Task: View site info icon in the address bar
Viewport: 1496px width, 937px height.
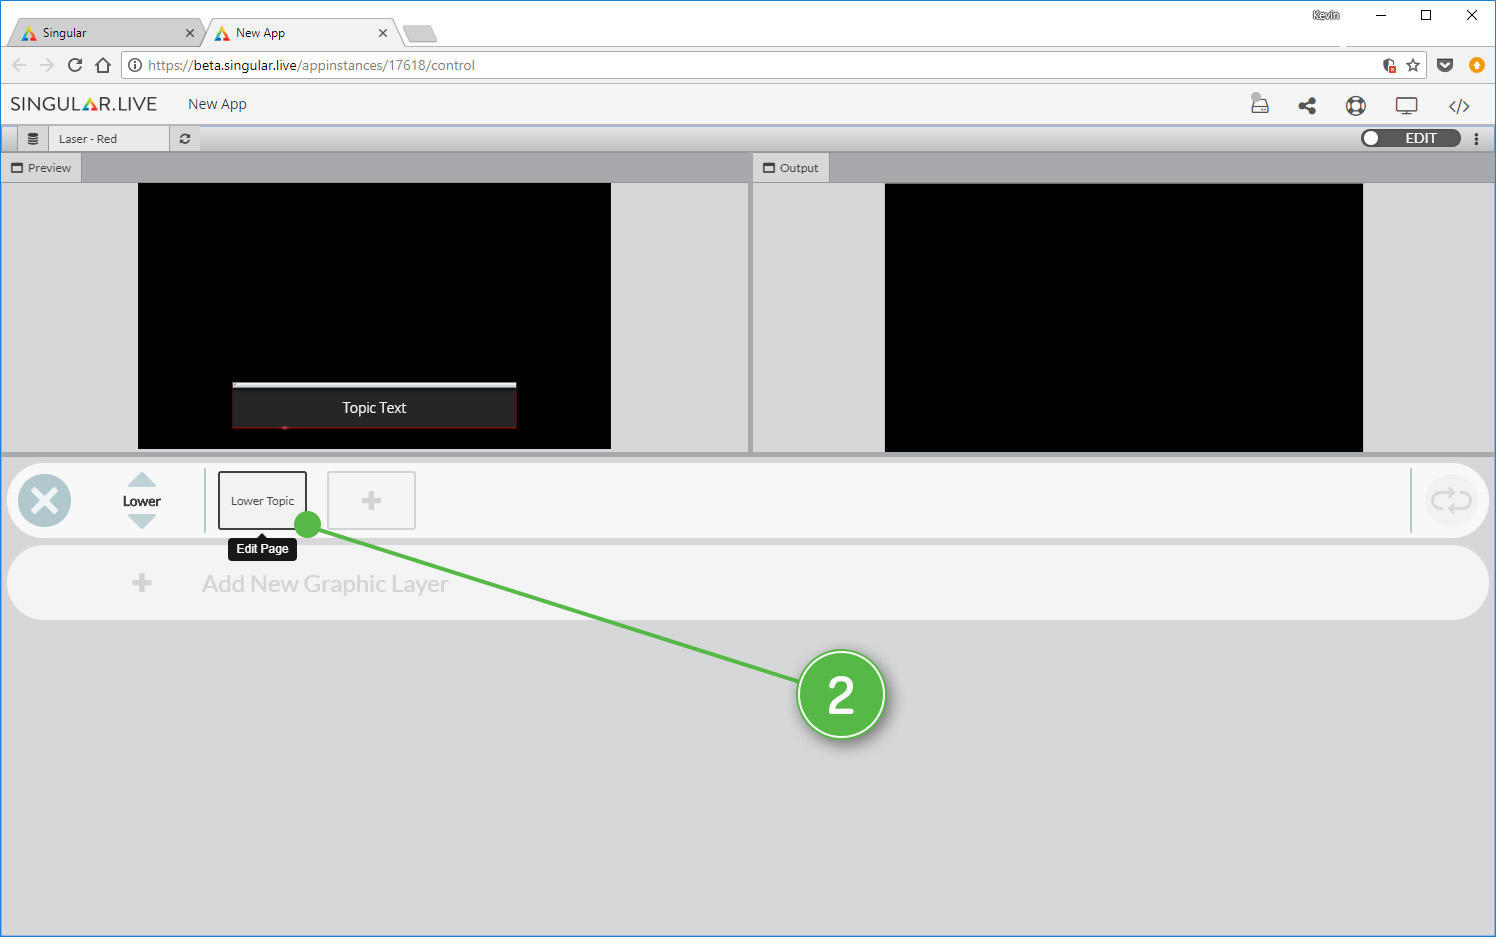Action: click(135, 65)
